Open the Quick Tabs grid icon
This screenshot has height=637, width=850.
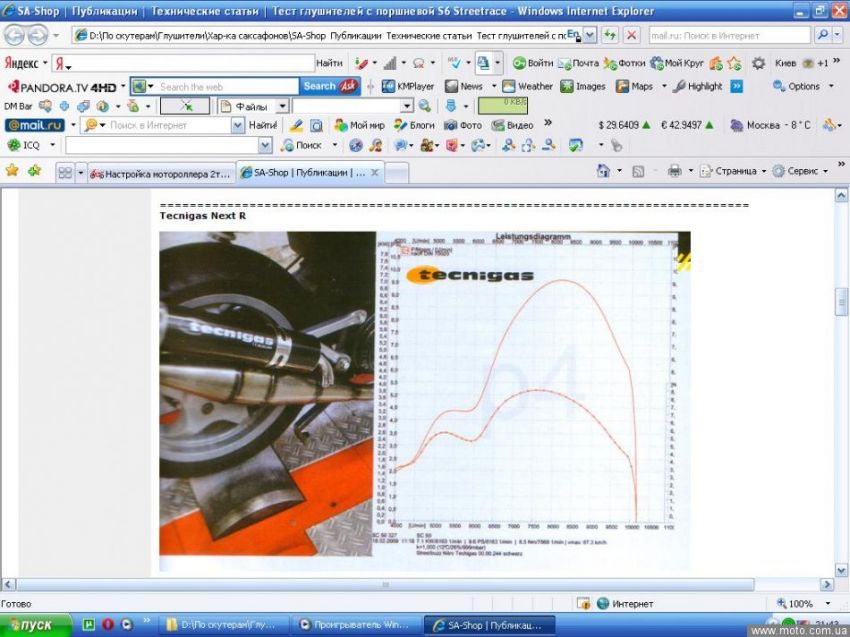(x=65, y=173)
